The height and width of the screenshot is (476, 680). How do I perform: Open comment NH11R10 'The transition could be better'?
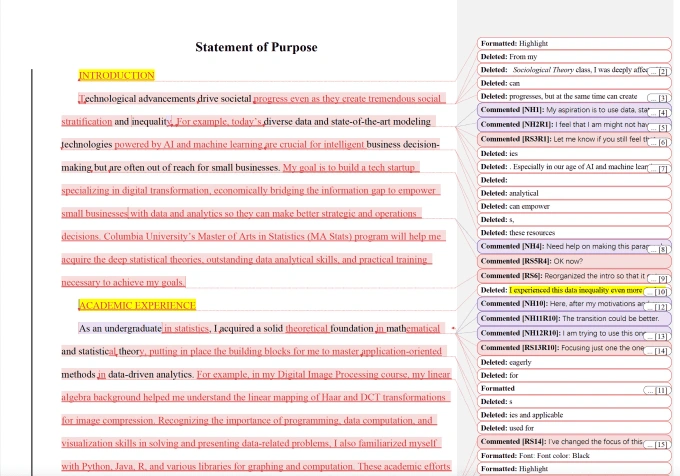[x=574, y=318]
